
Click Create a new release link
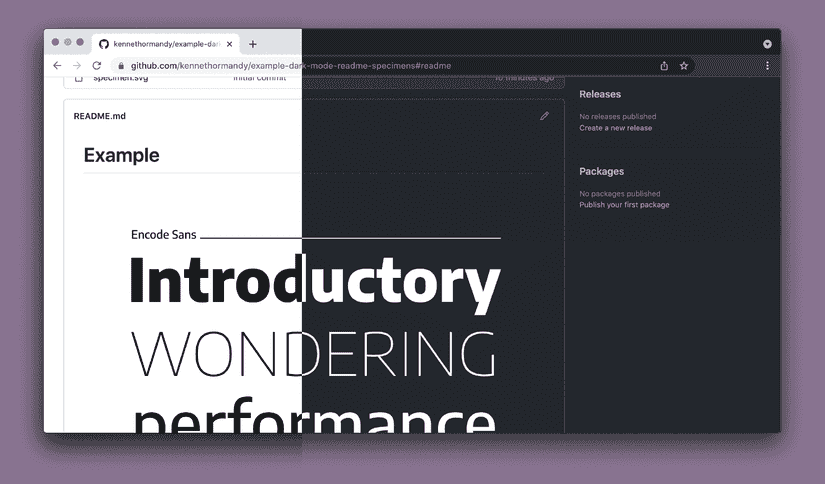pyautogui.click(x=616, y=128)
